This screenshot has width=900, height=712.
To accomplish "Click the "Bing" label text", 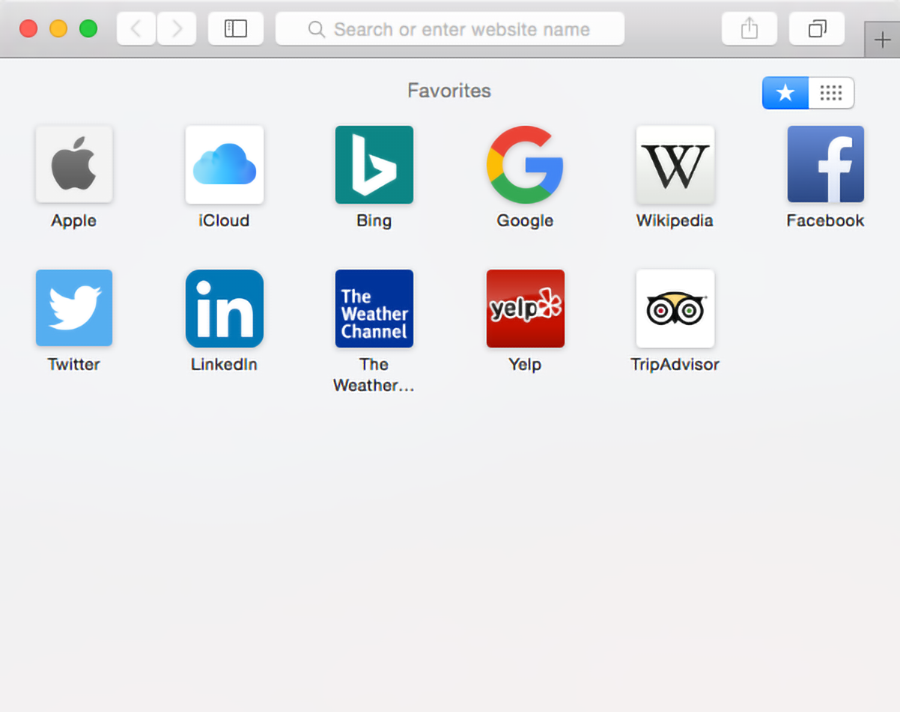I will click(374, 221).
